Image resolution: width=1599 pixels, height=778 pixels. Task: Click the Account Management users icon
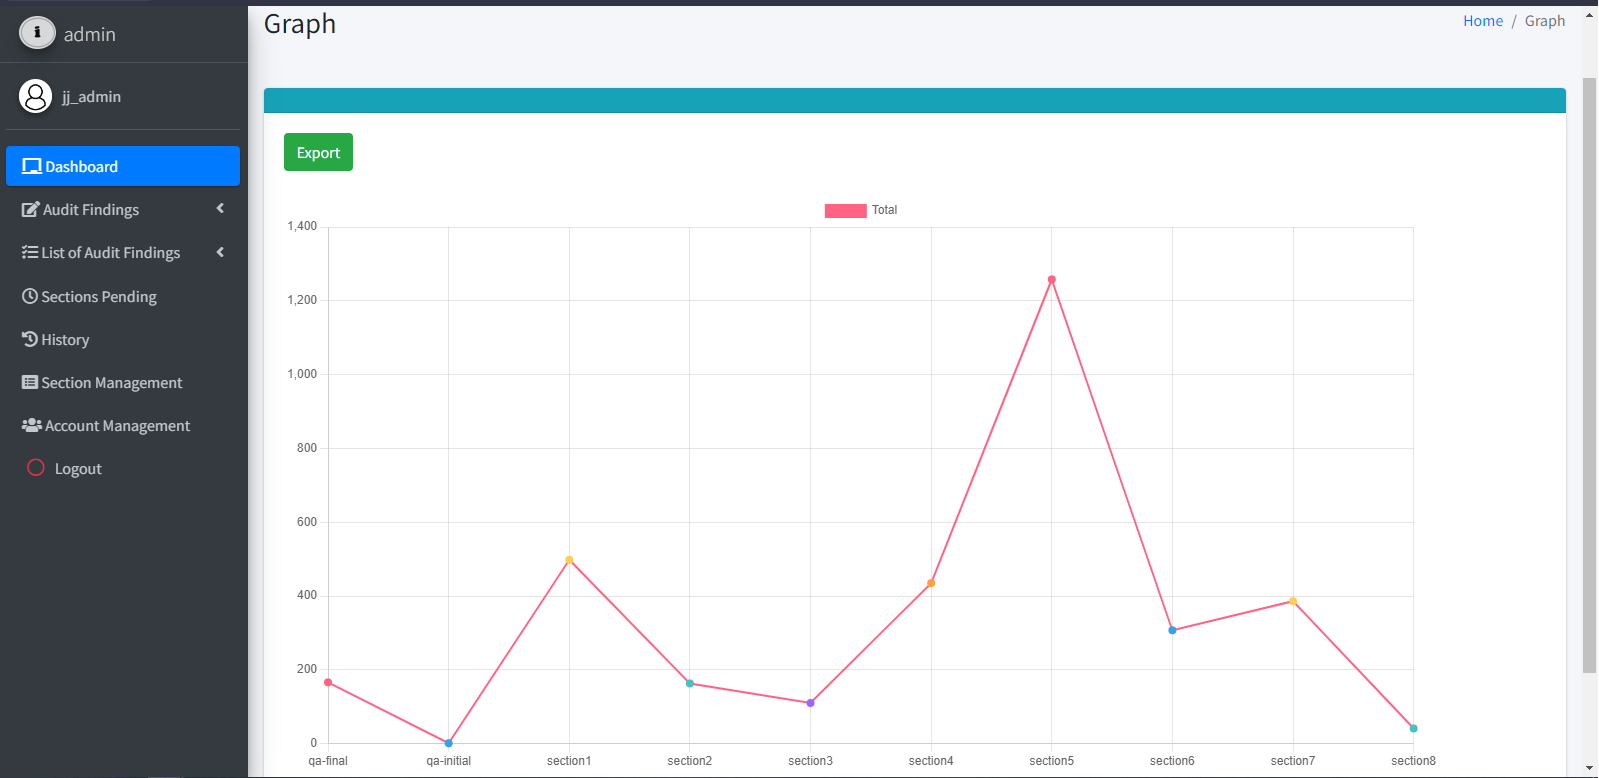coord(32,425)
